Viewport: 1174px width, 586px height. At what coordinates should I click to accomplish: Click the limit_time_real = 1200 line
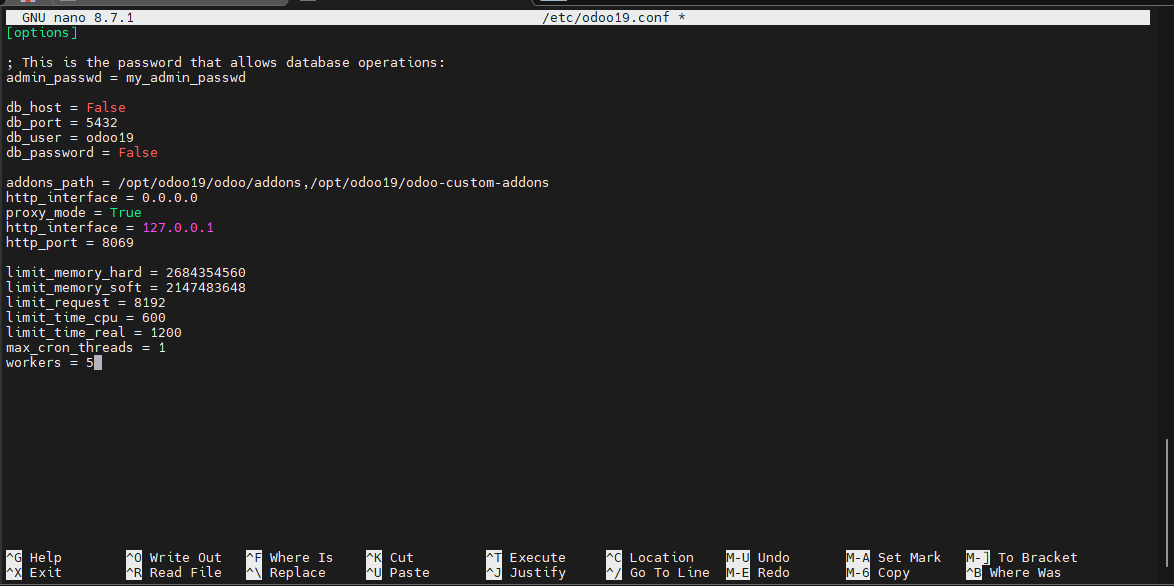tap(94, 332)
